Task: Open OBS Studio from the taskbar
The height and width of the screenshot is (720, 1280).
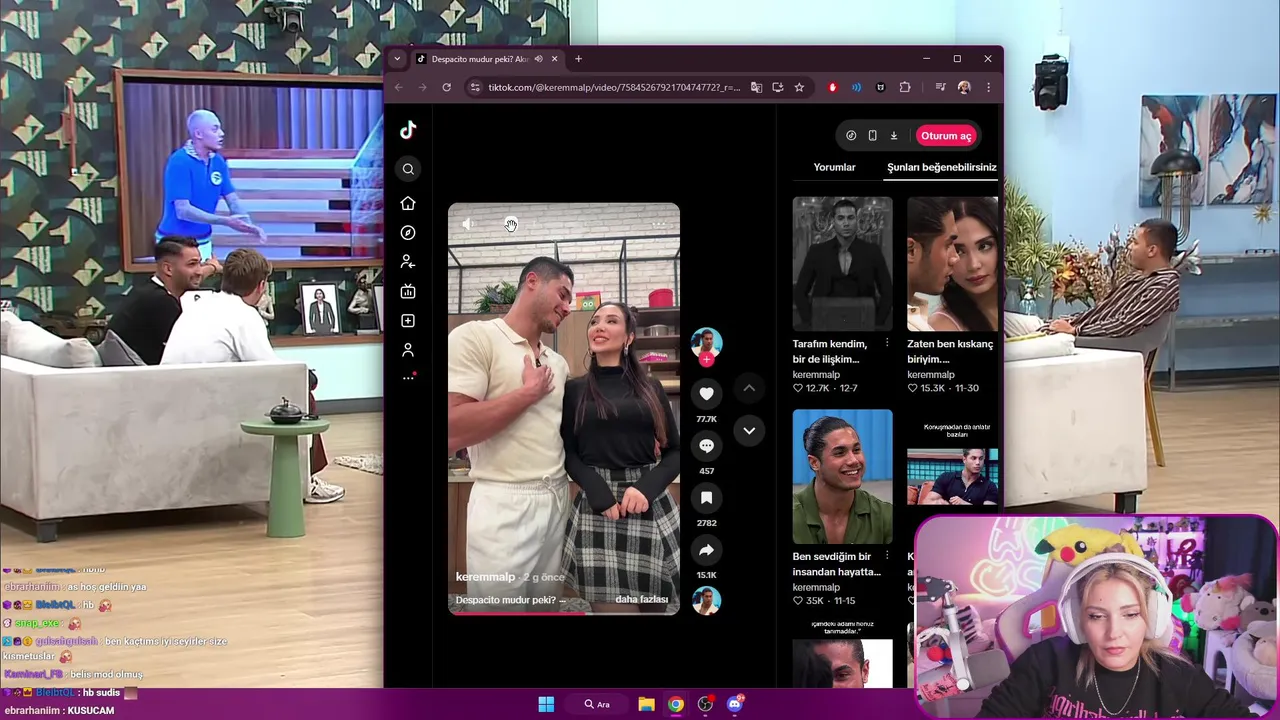Action: pos(705,704)
